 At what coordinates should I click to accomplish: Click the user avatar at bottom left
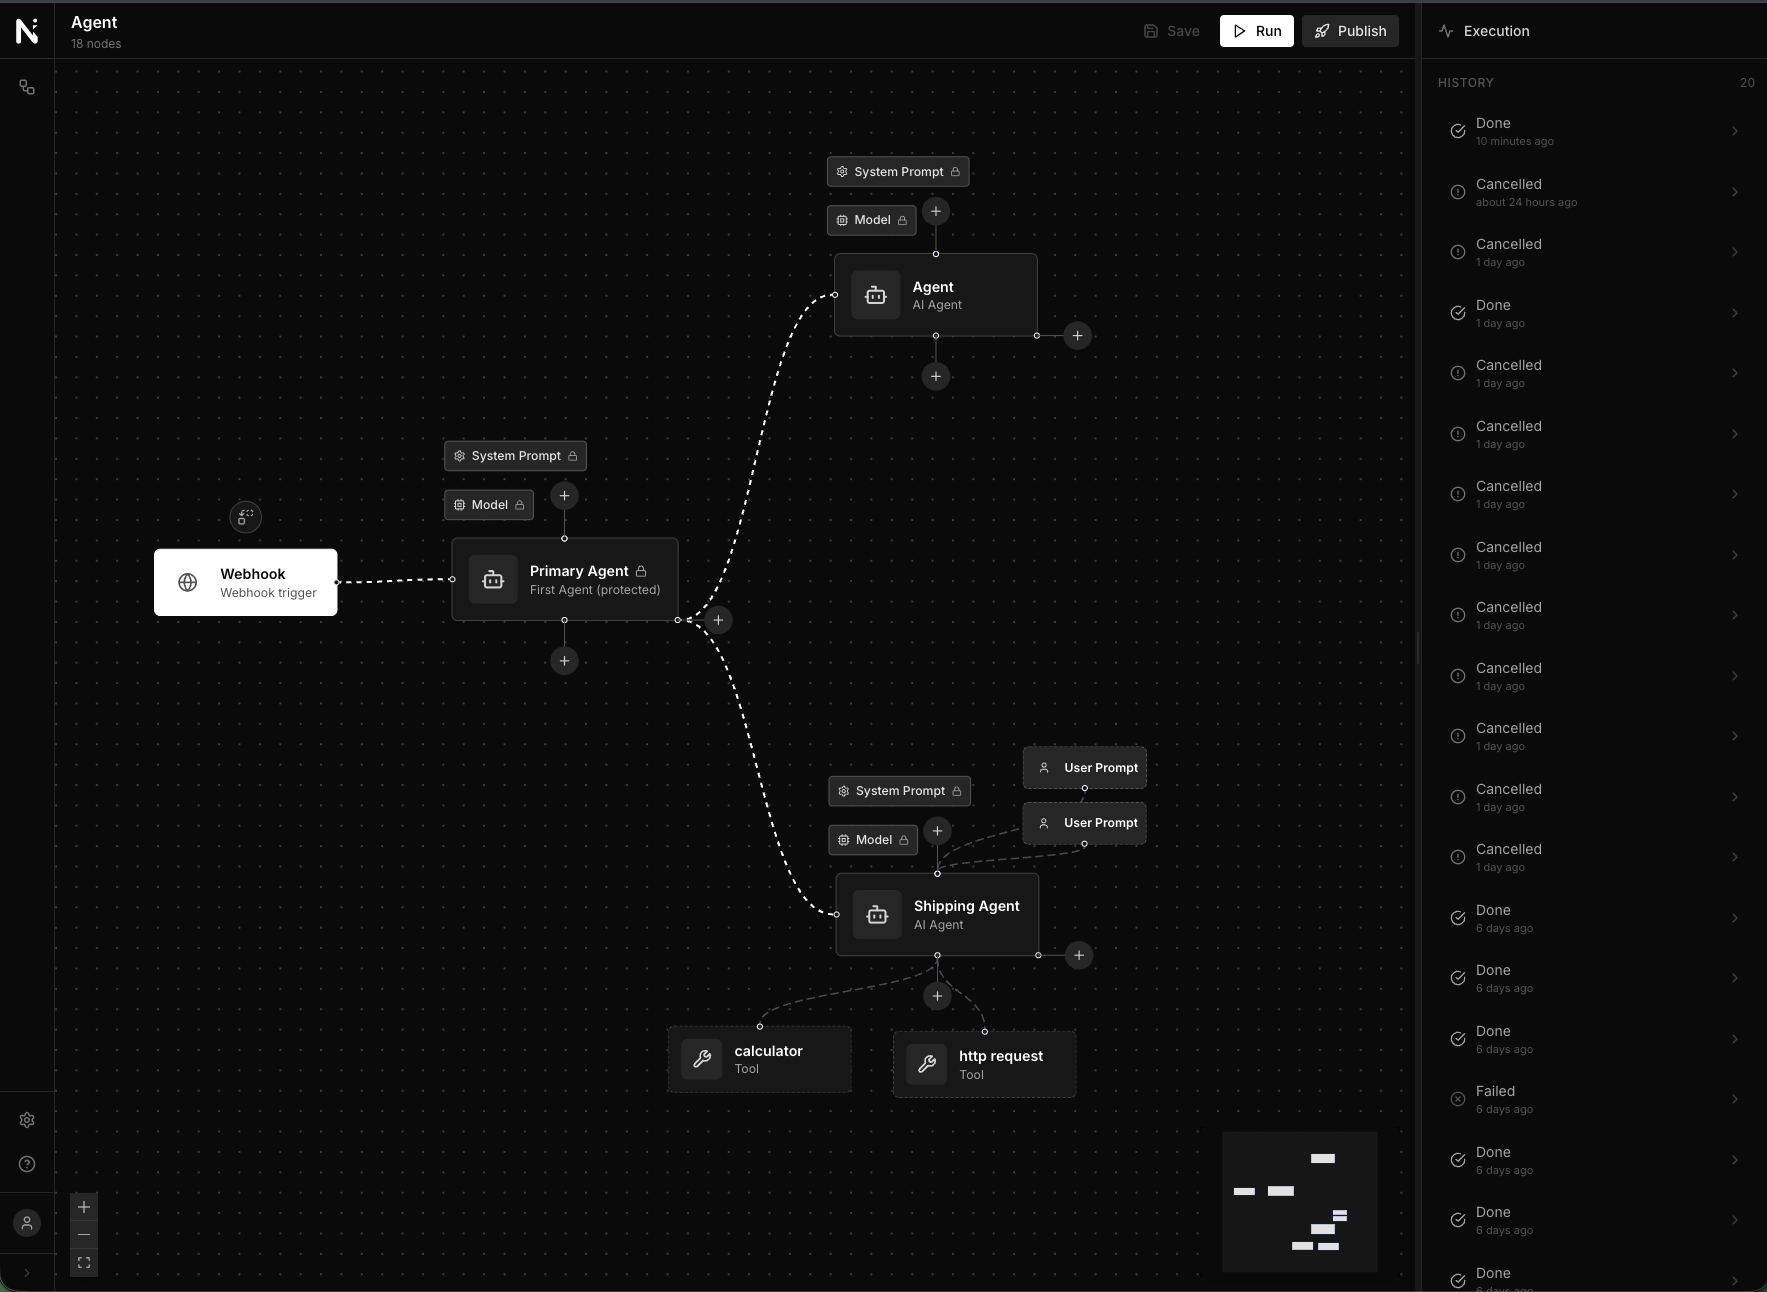coord(26,1222)
